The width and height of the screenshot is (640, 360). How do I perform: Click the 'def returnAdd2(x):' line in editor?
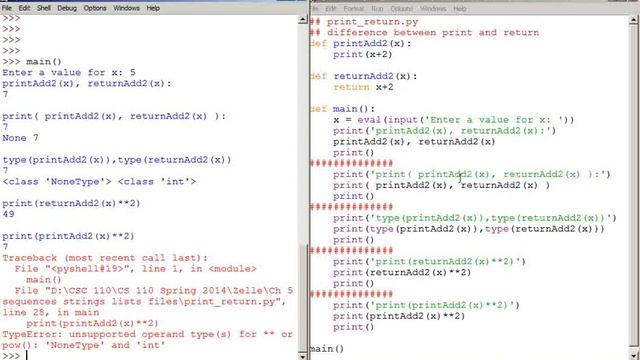pyautogui.click(x=363, y=76)
